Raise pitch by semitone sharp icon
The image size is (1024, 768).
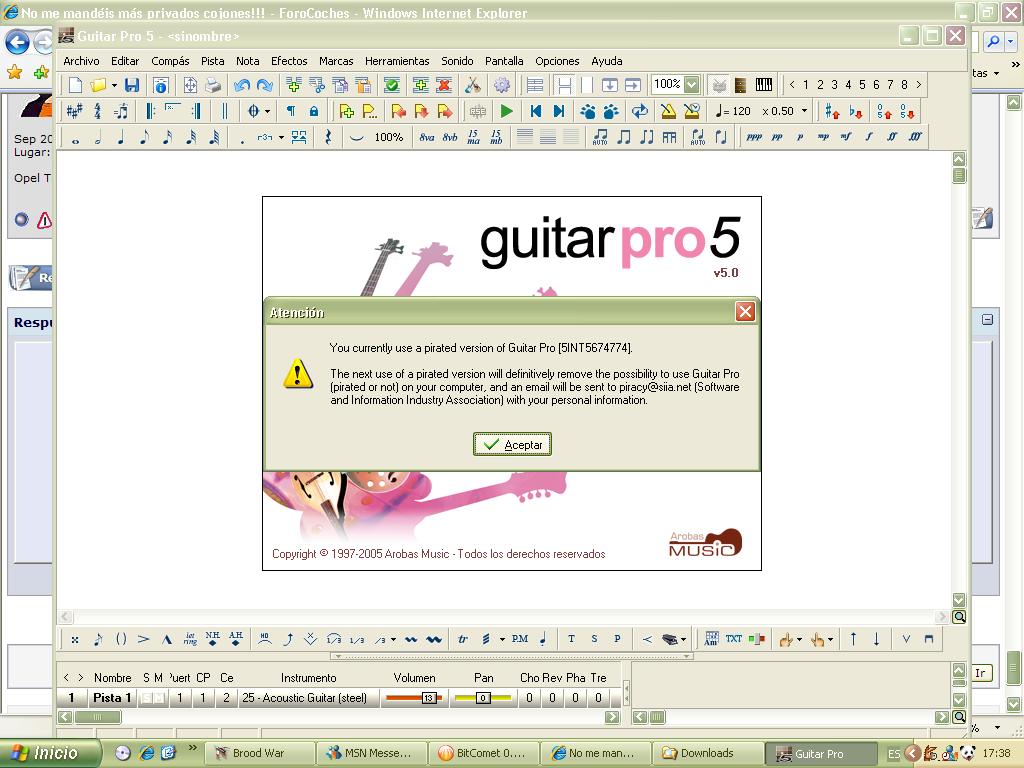click(x=832, y=112)
